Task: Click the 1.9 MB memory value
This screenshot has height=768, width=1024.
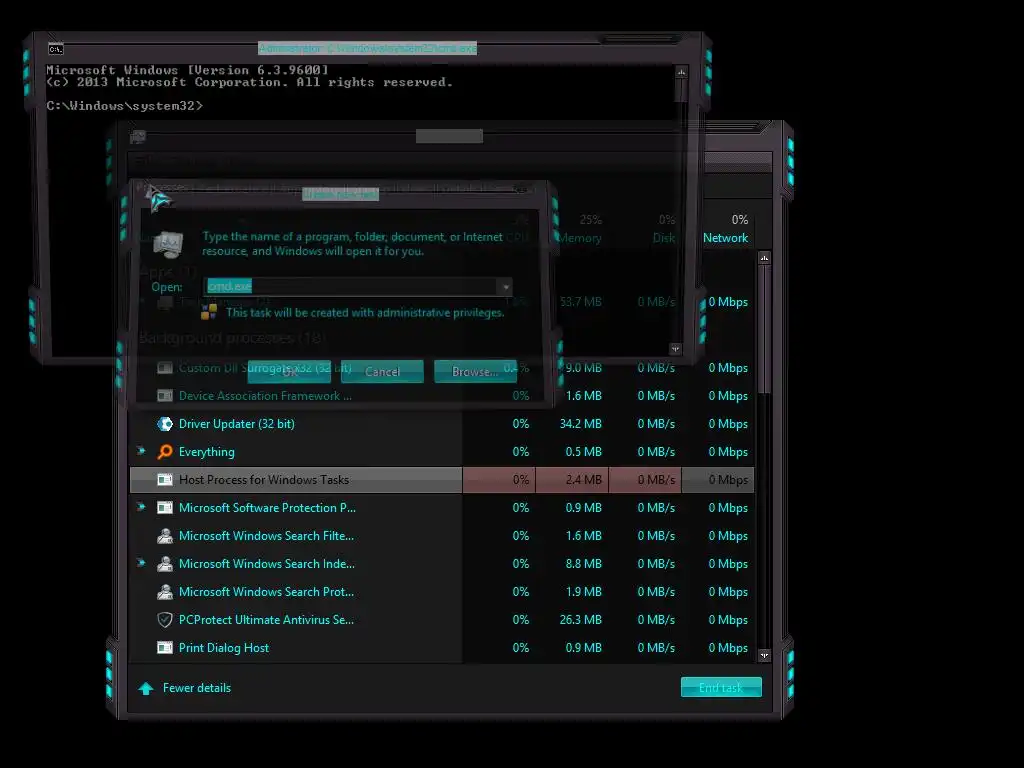Action: click(x=584, y=592)
